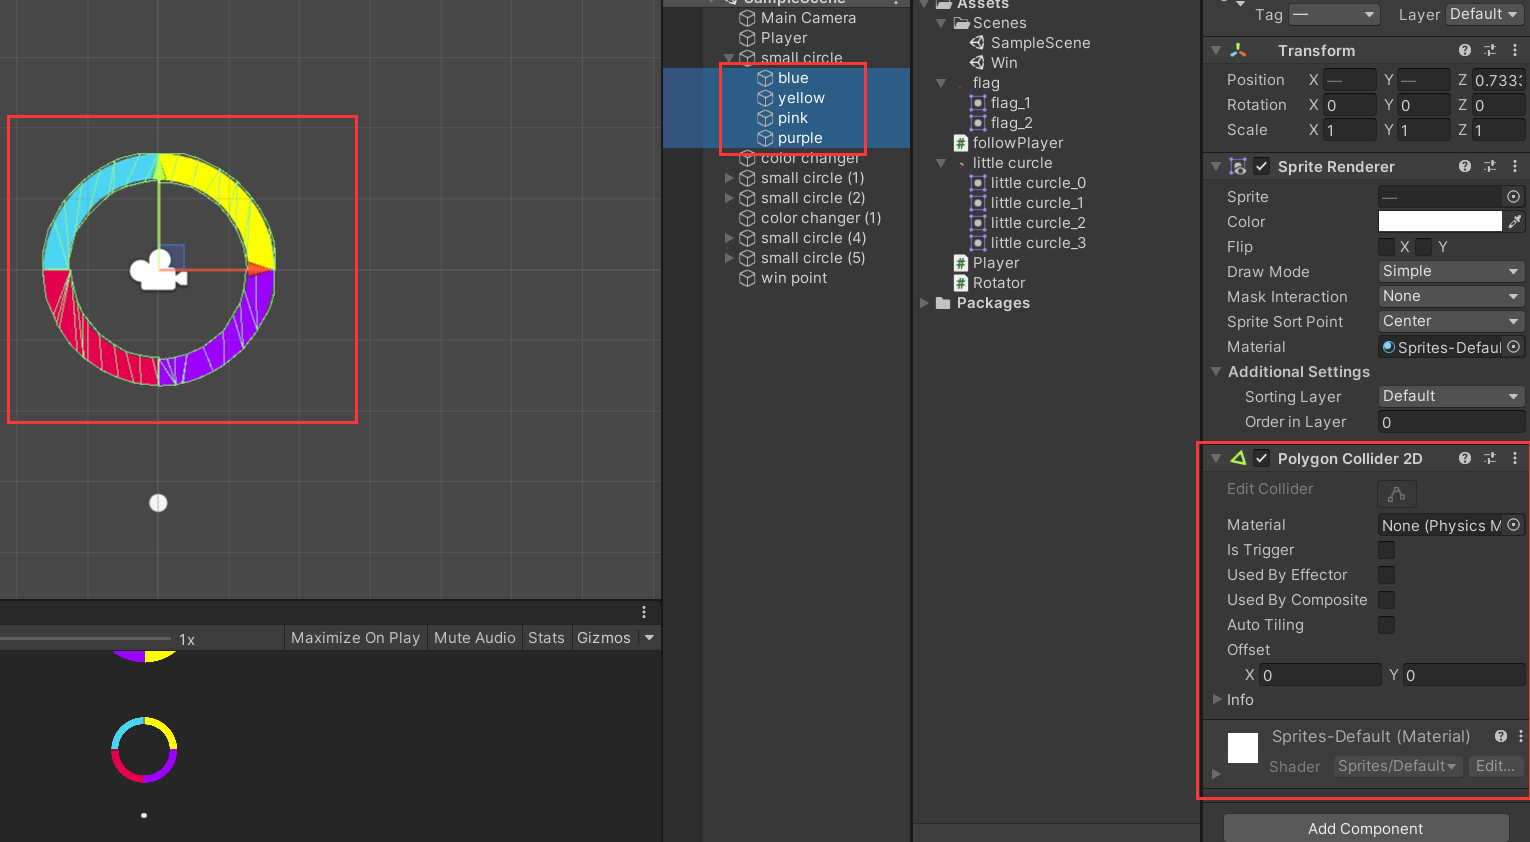The width and height of the screenshot is (1530, 842).
Task: Open Sprite Renderer kebab menu
Action: [1515, 166]
